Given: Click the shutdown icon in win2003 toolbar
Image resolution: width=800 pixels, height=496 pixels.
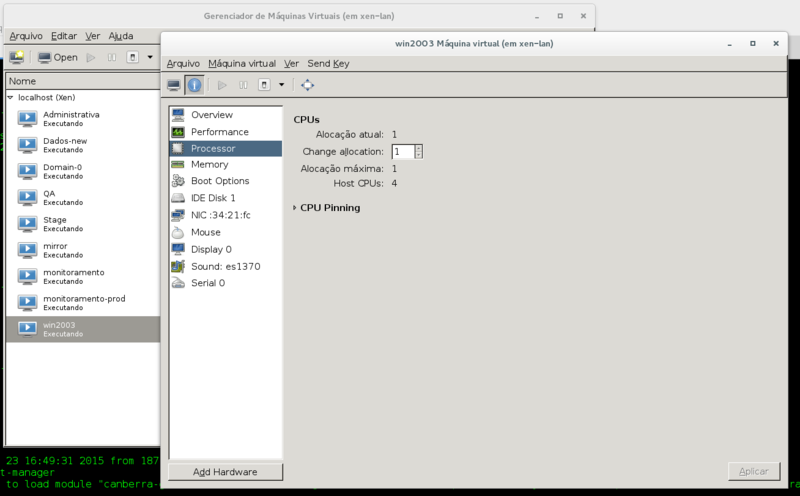Looking at the screenshot, I should (x=264, y=85).
